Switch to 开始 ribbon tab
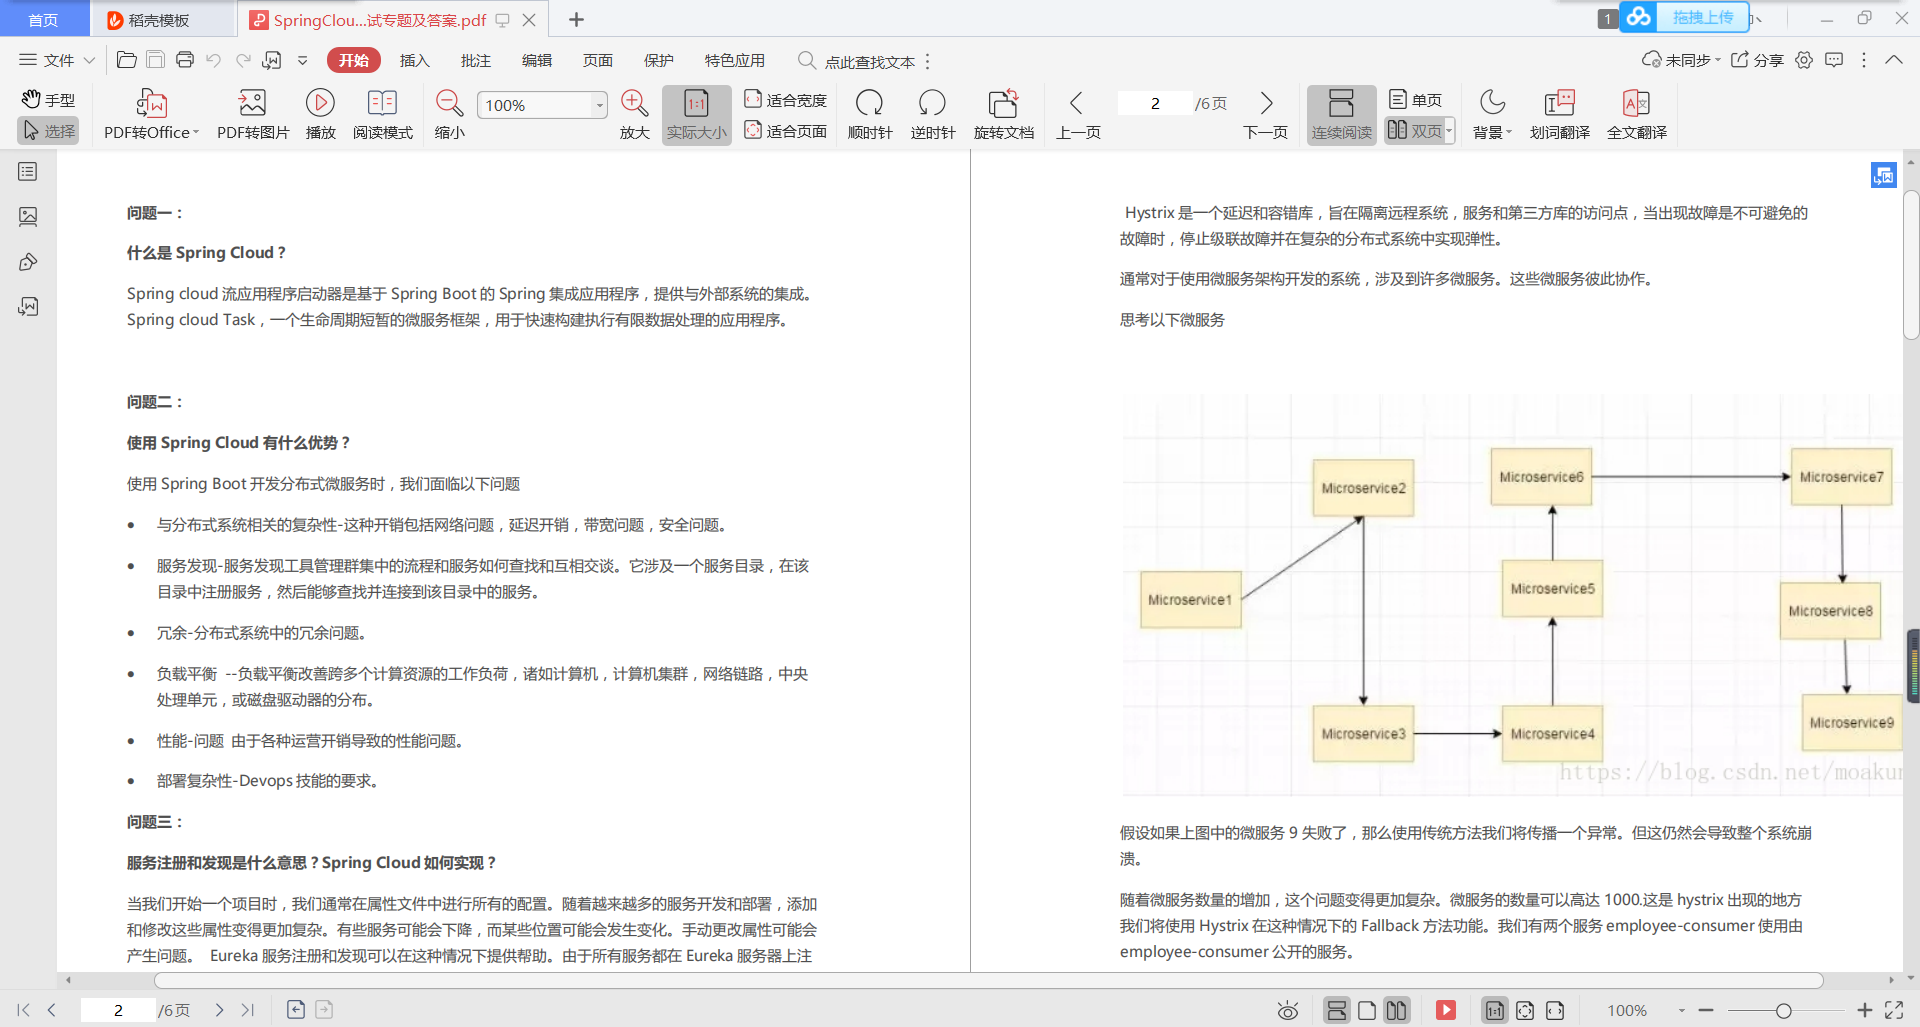The width and height of the screenshot is (1920, 1027). [354, 60]
